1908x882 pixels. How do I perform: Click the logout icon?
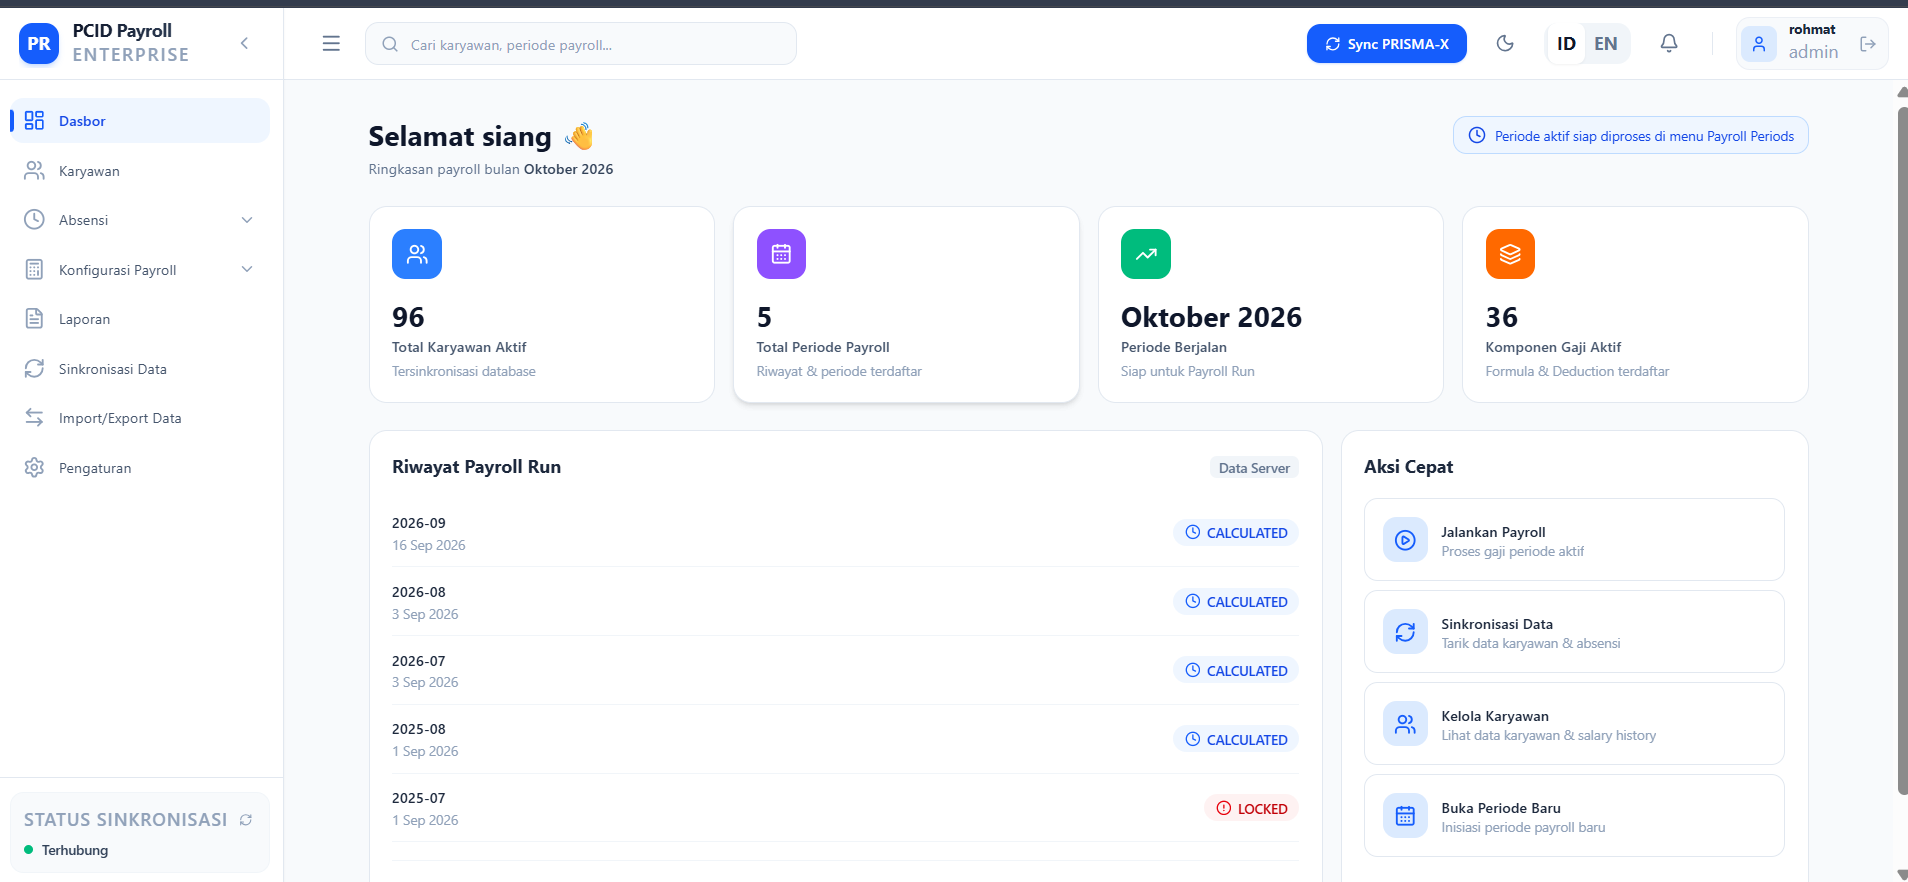[1867, 44]
